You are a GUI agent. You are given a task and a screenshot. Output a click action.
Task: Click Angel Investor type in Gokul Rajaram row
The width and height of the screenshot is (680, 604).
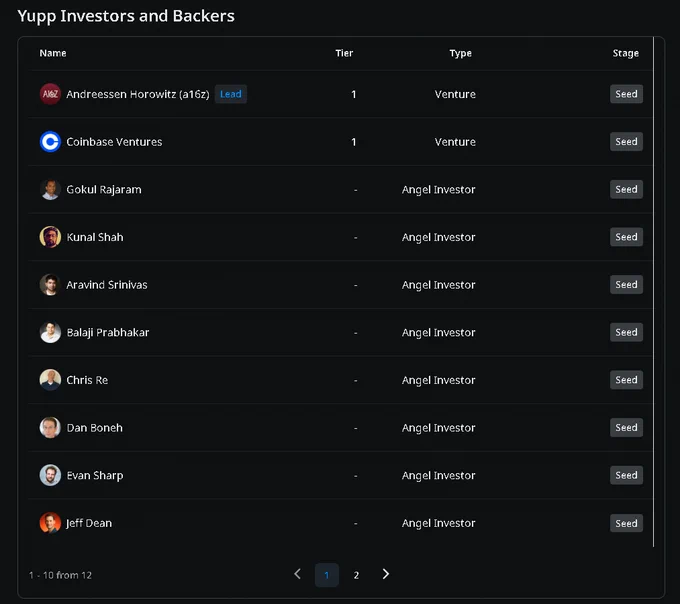[x=438, y=190]
